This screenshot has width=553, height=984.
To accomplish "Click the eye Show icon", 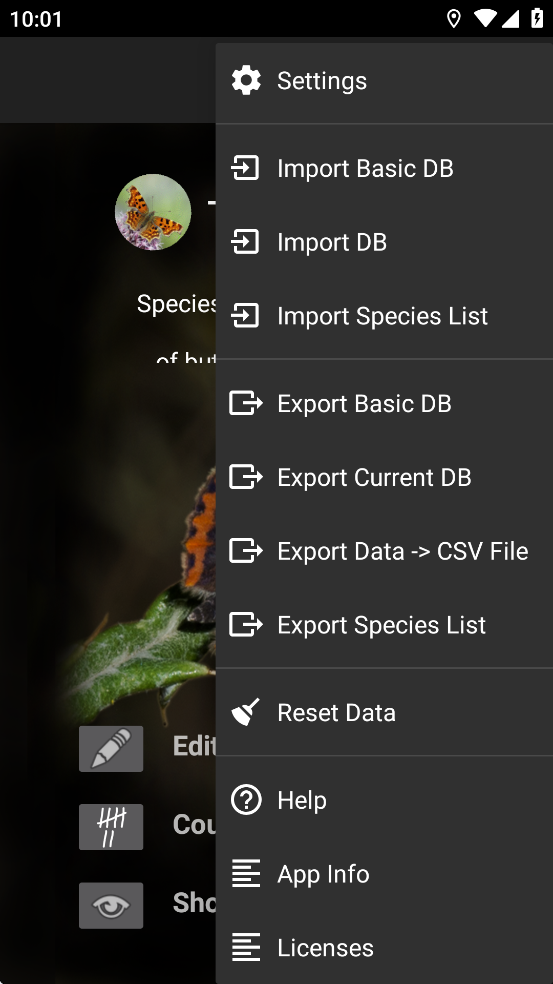I will 111,905.
